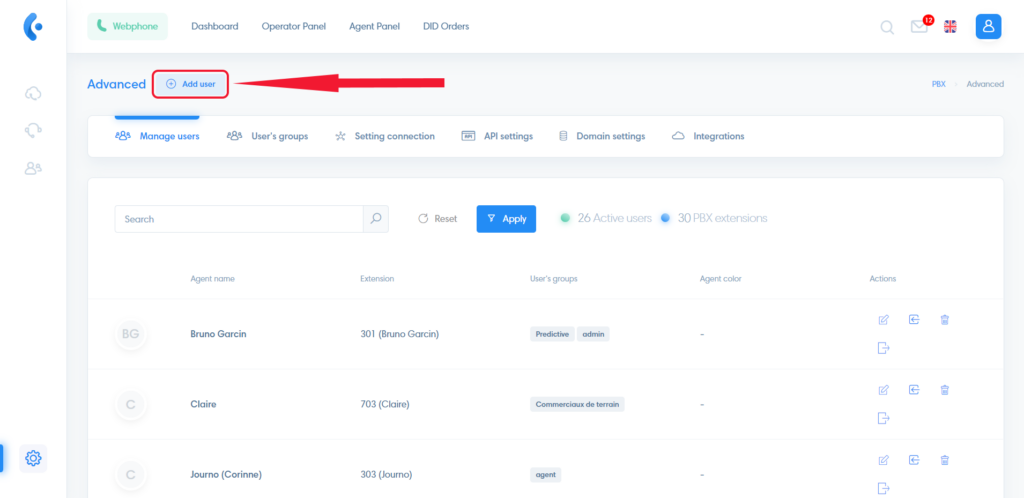Click the Claire agent name
Viewport: 1024px width, 498px height.
203,405
